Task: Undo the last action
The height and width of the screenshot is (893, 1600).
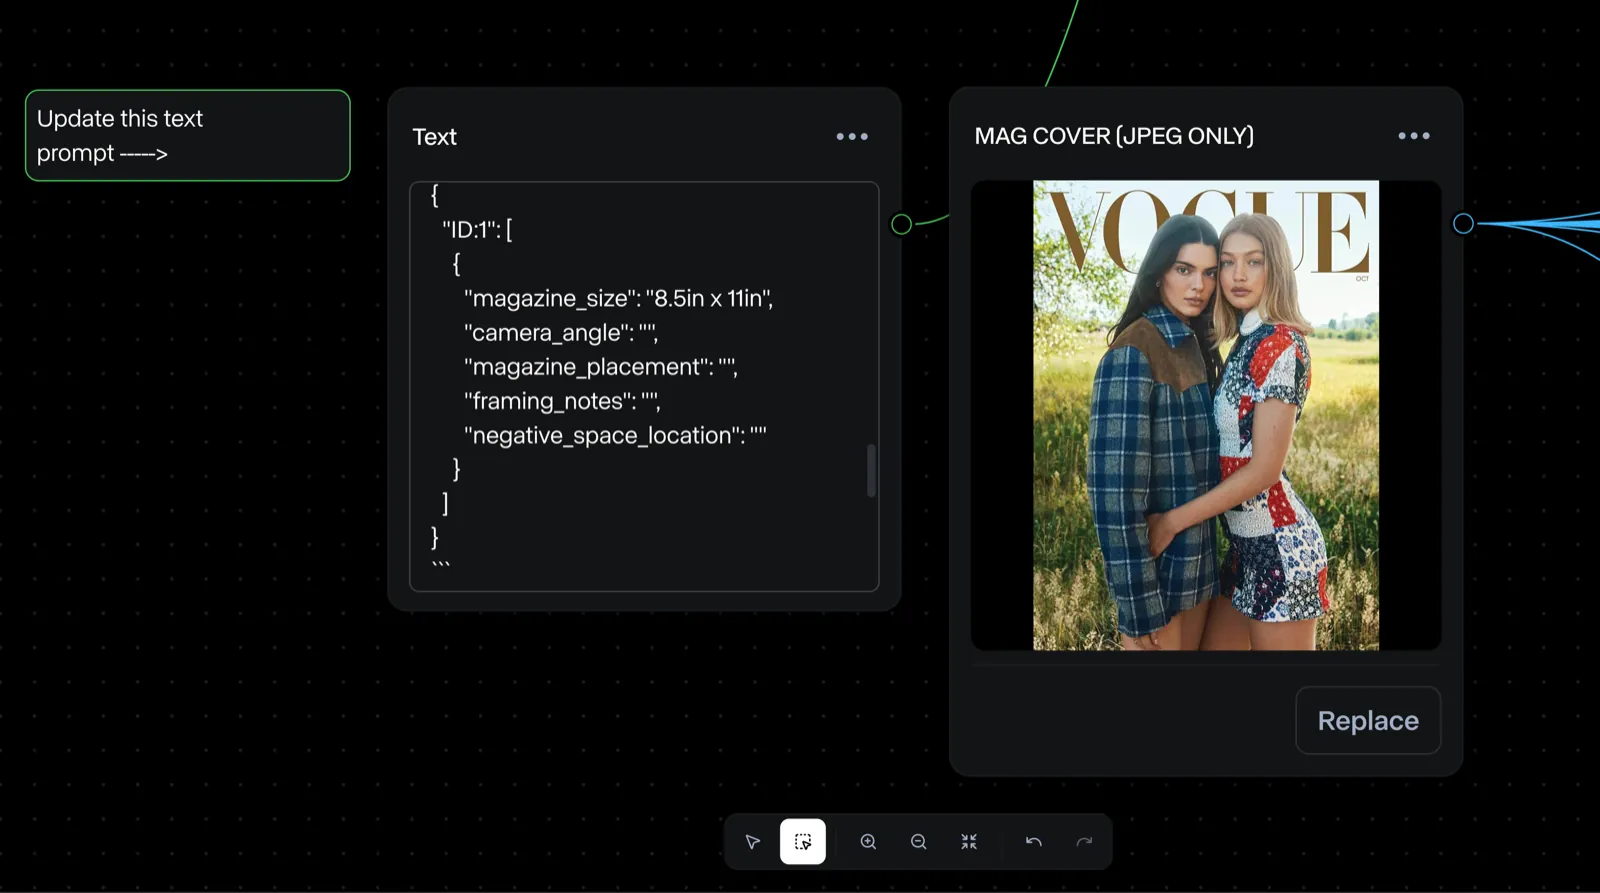Action: 1034,842
